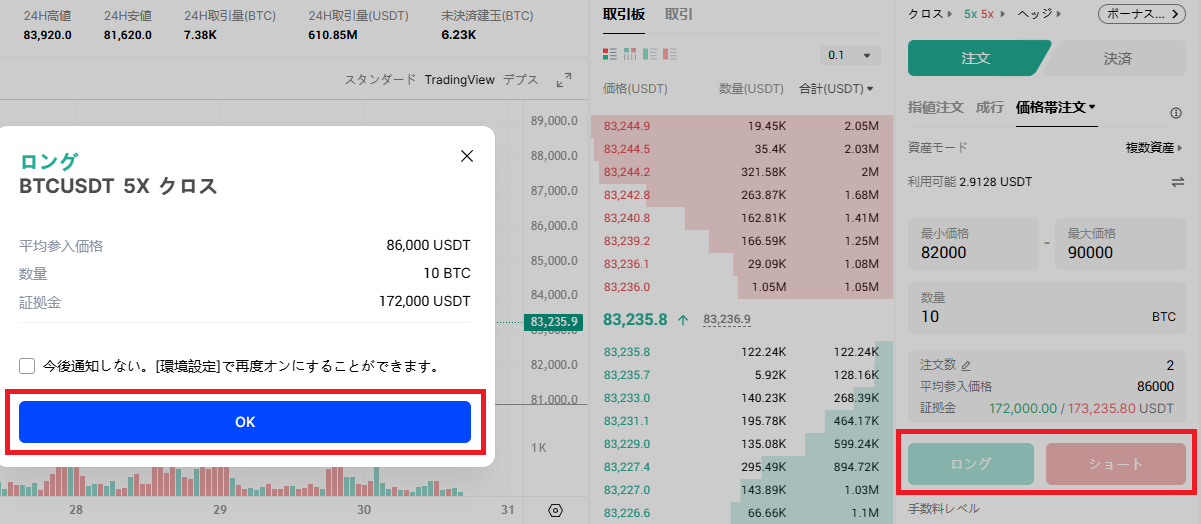Screen dimensions: 1201x524
Task: Switch chart to TradingView mode
Action: coord(459,80)
